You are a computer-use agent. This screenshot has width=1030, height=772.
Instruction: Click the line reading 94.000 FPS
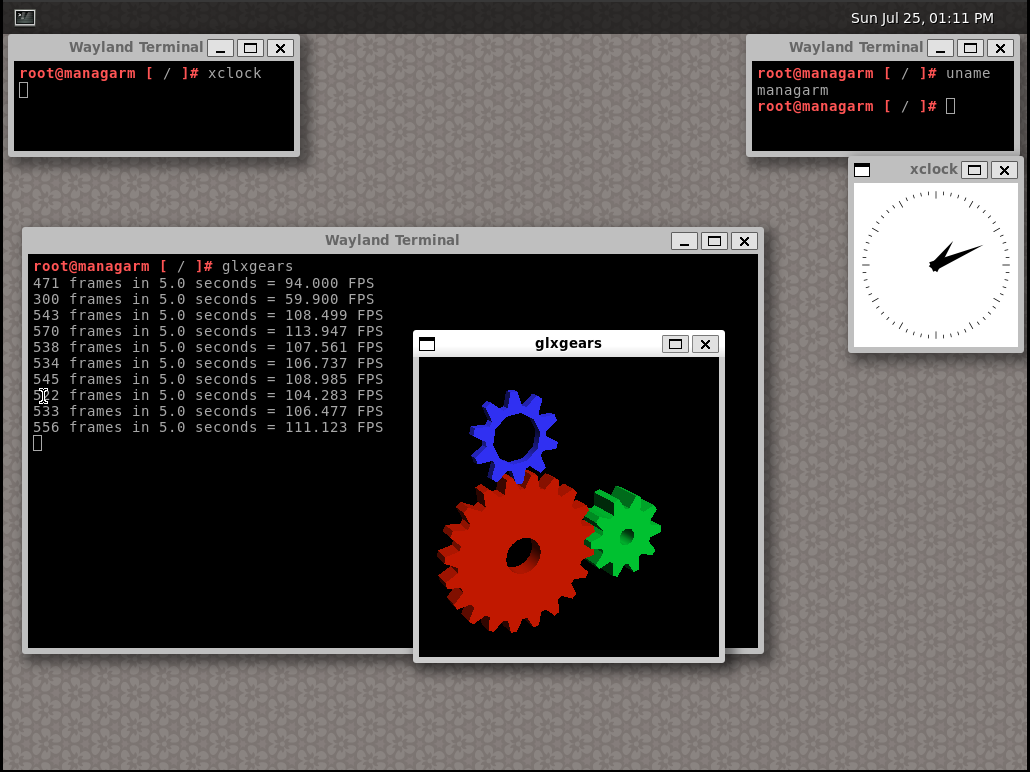(x=204, y=283)
